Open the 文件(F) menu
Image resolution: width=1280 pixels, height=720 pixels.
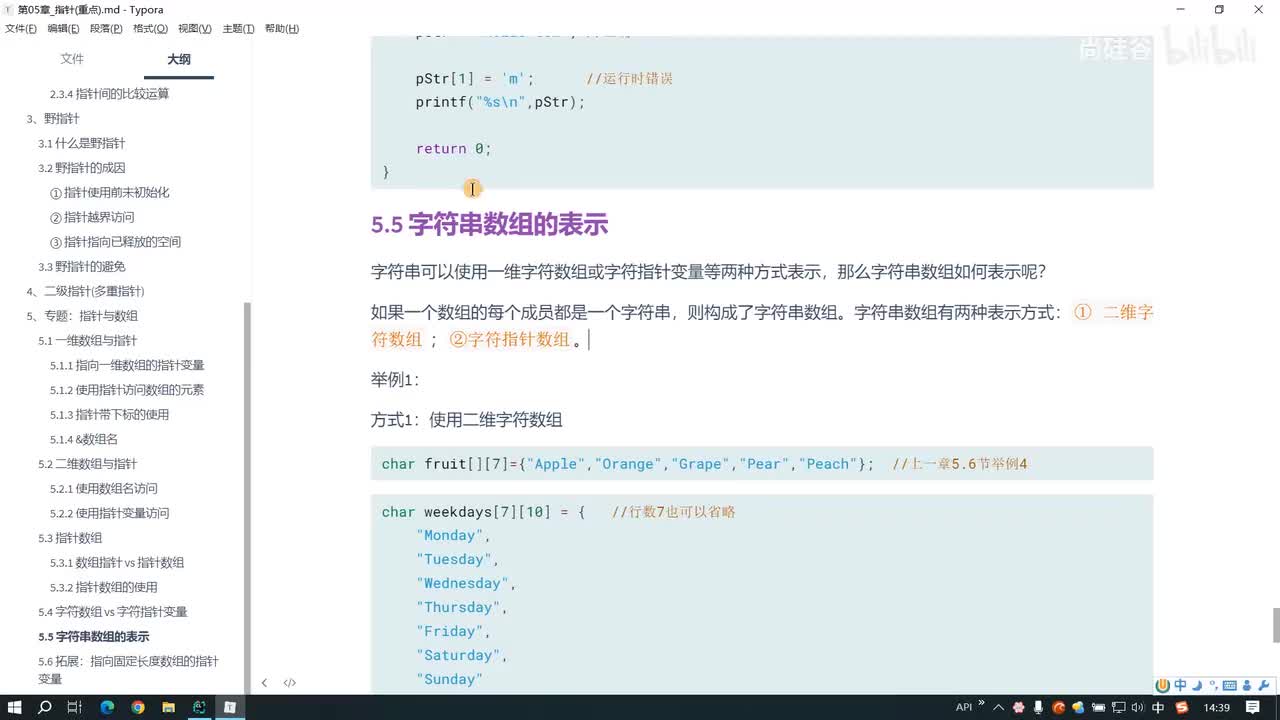coord(20,29)
